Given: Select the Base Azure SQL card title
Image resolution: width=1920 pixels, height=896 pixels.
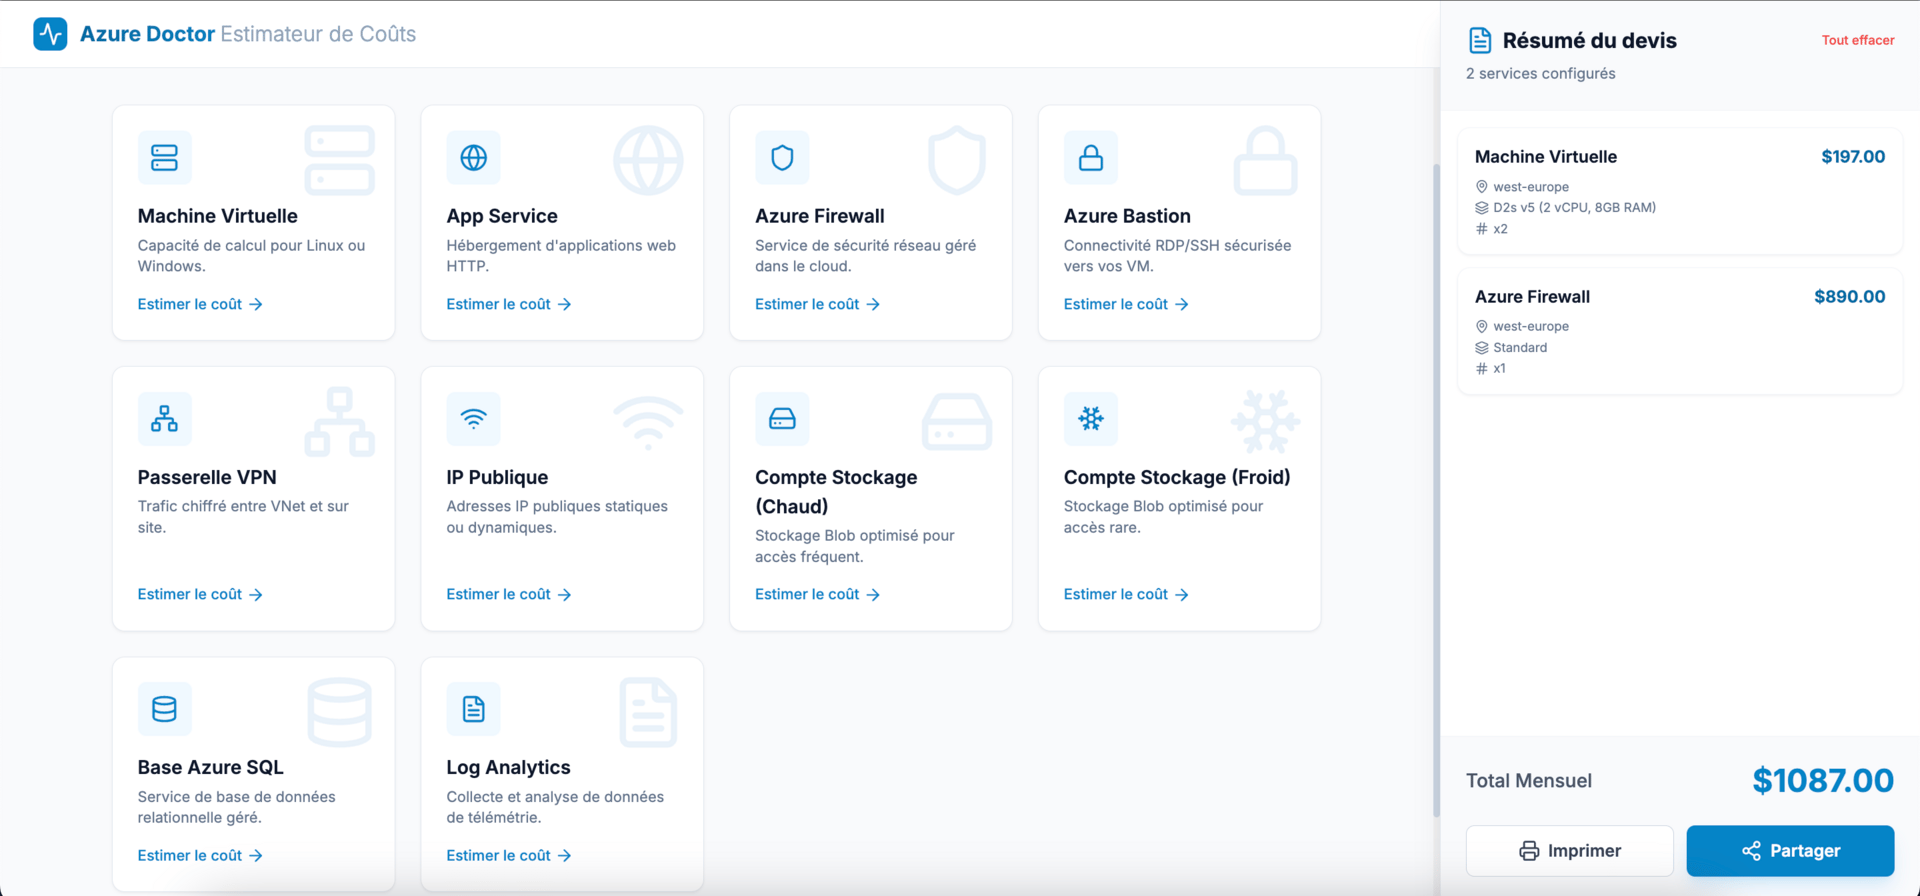Looking at the screenshot, I should (211, 768).
